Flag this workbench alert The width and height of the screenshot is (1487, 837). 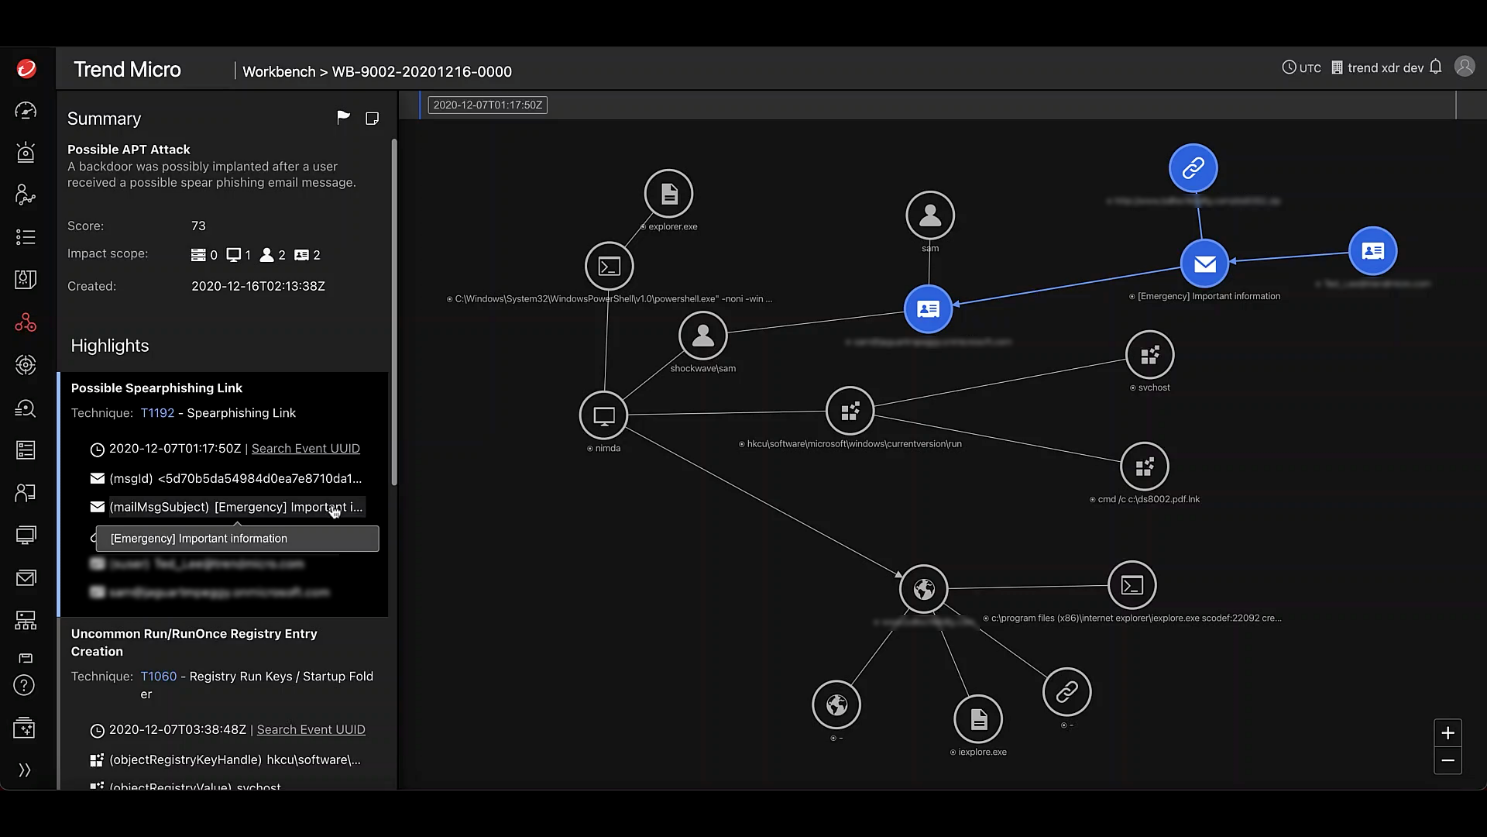[x=343, y=118]
